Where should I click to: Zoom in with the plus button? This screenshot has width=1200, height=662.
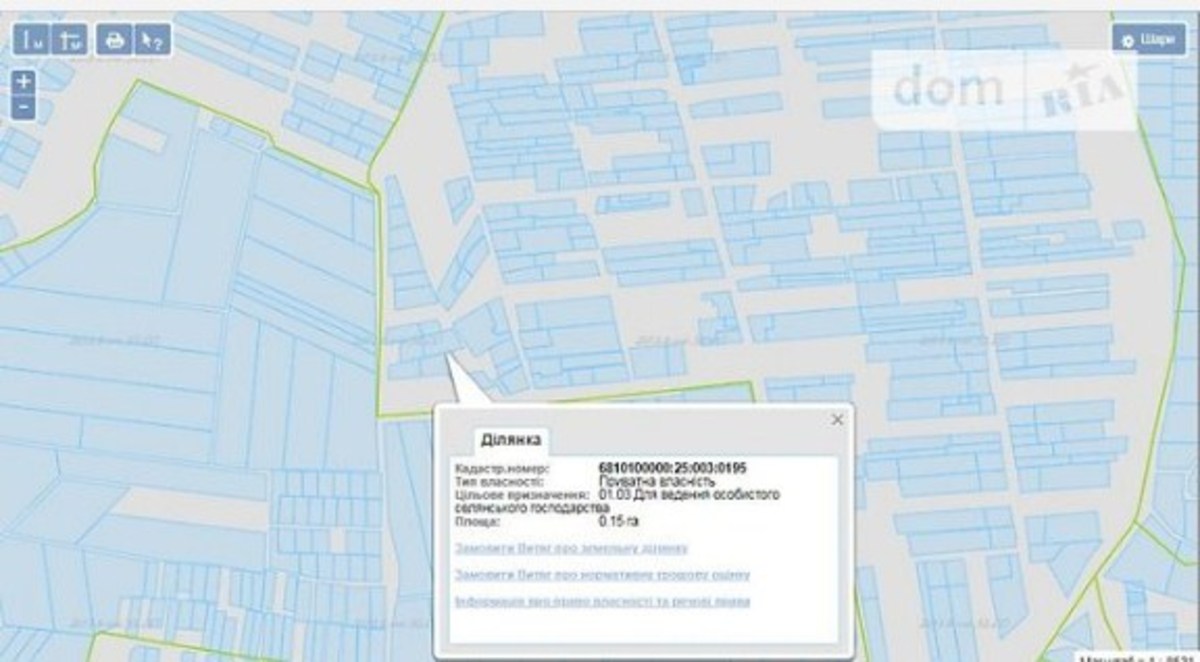click(25, 82)
